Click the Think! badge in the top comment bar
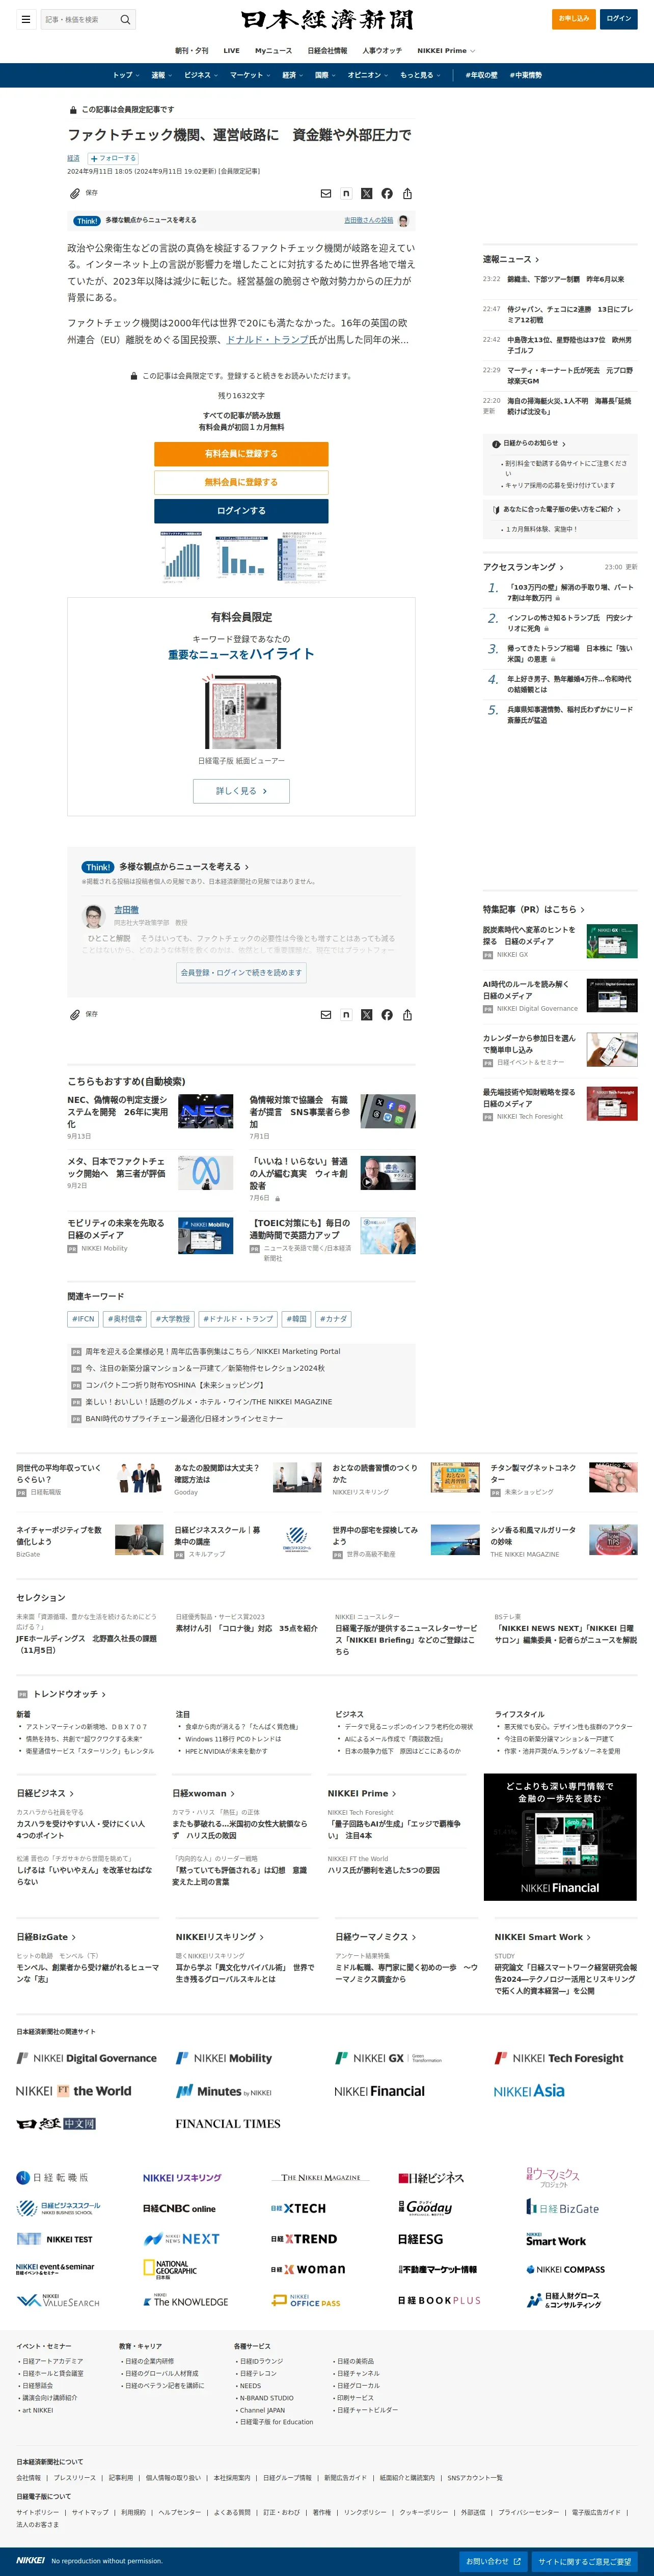 pyautogui.click(x=87, y=221)
